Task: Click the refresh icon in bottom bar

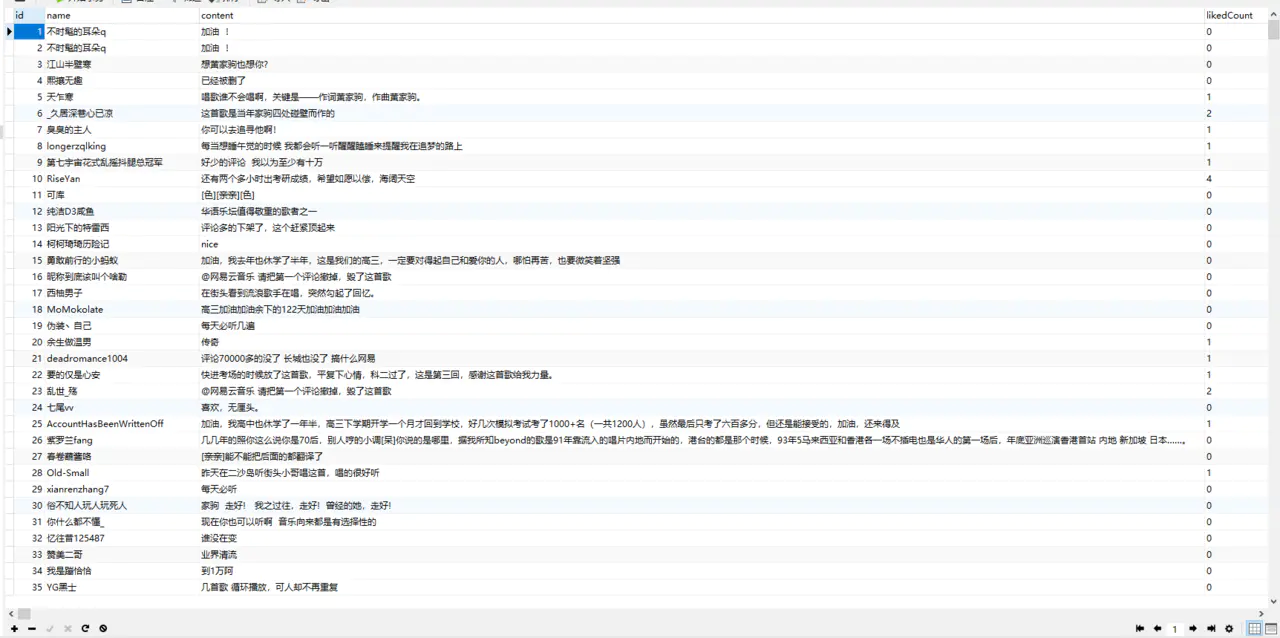Action: [x=85, y=629]
